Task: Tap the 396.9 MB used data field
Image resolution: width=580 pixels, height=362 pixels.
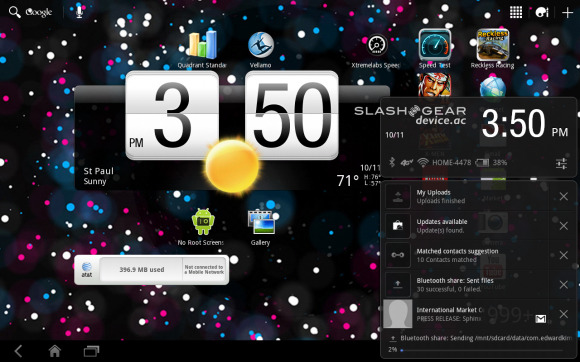Action: pyautogui.click(x=141, y=270)
